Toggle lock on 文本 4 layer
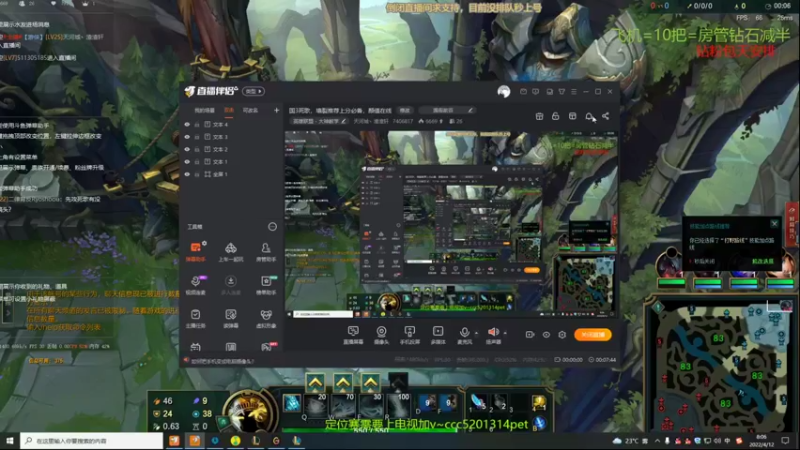 pyautogui.click(x=197, y=124)
